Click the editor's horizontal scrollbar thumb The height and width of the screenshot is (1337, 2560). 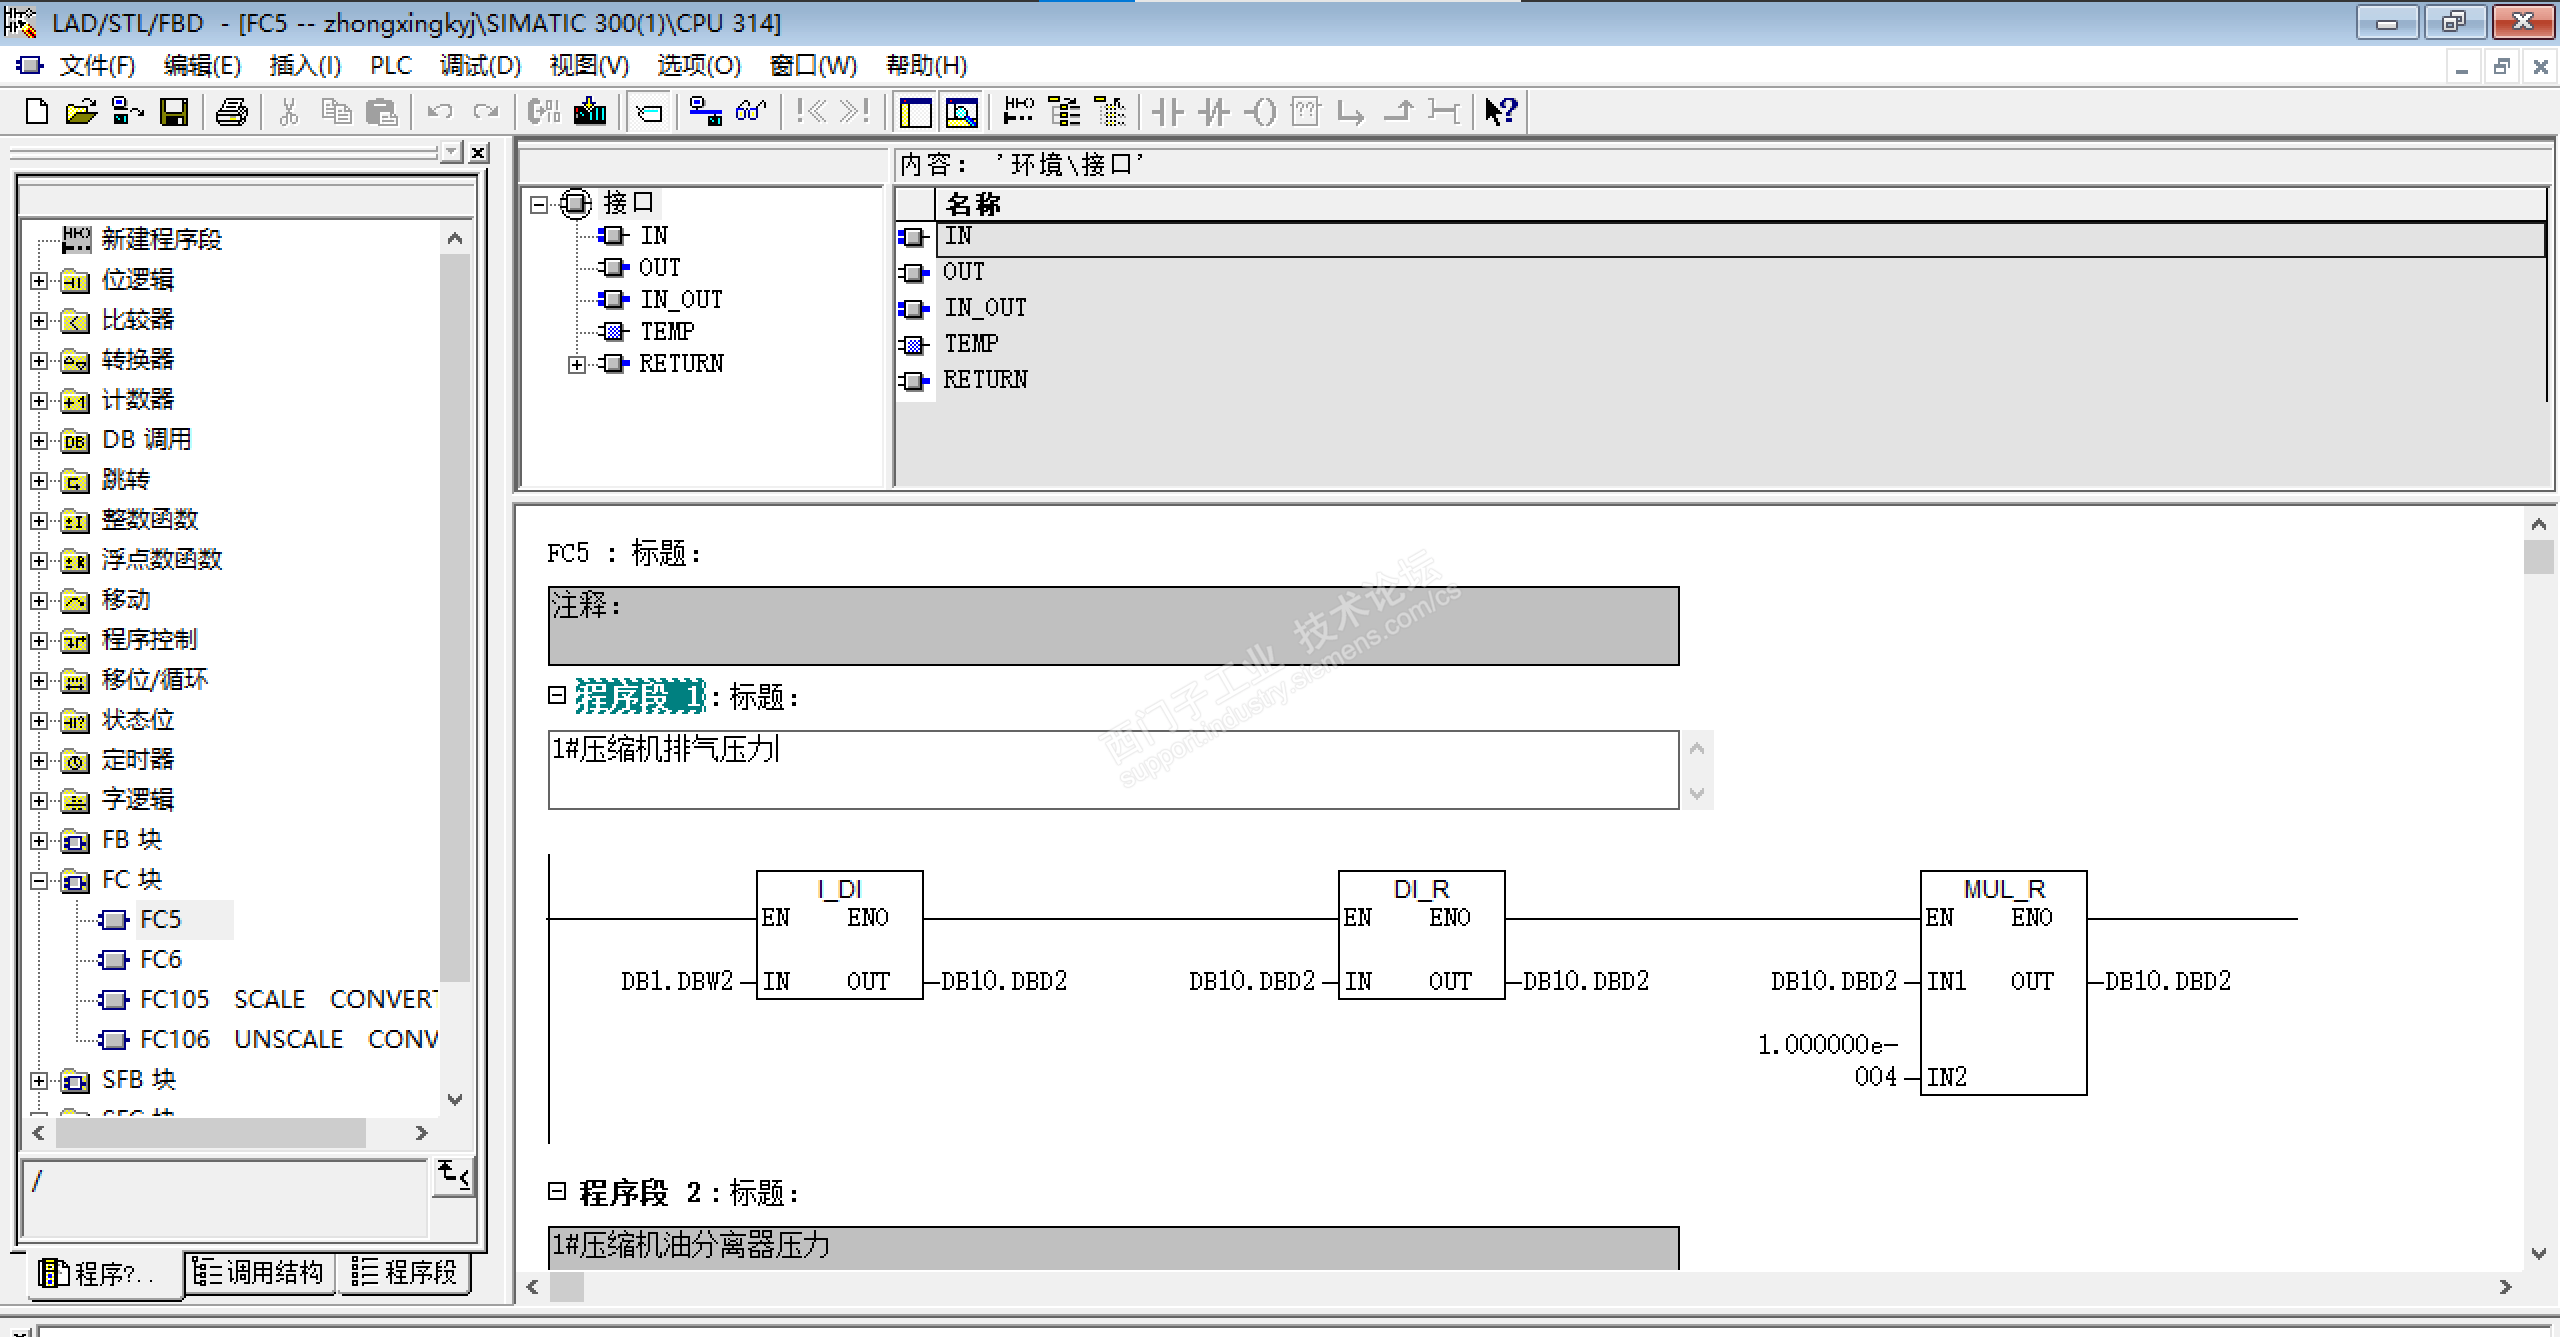click(x=567, y=1287)
